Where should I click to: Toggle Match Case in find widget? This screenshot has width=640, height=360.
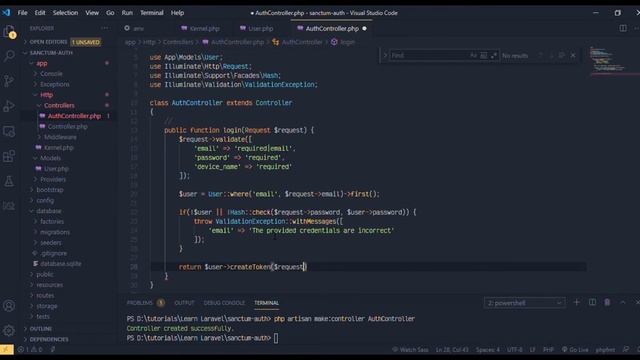pos(473,55)
